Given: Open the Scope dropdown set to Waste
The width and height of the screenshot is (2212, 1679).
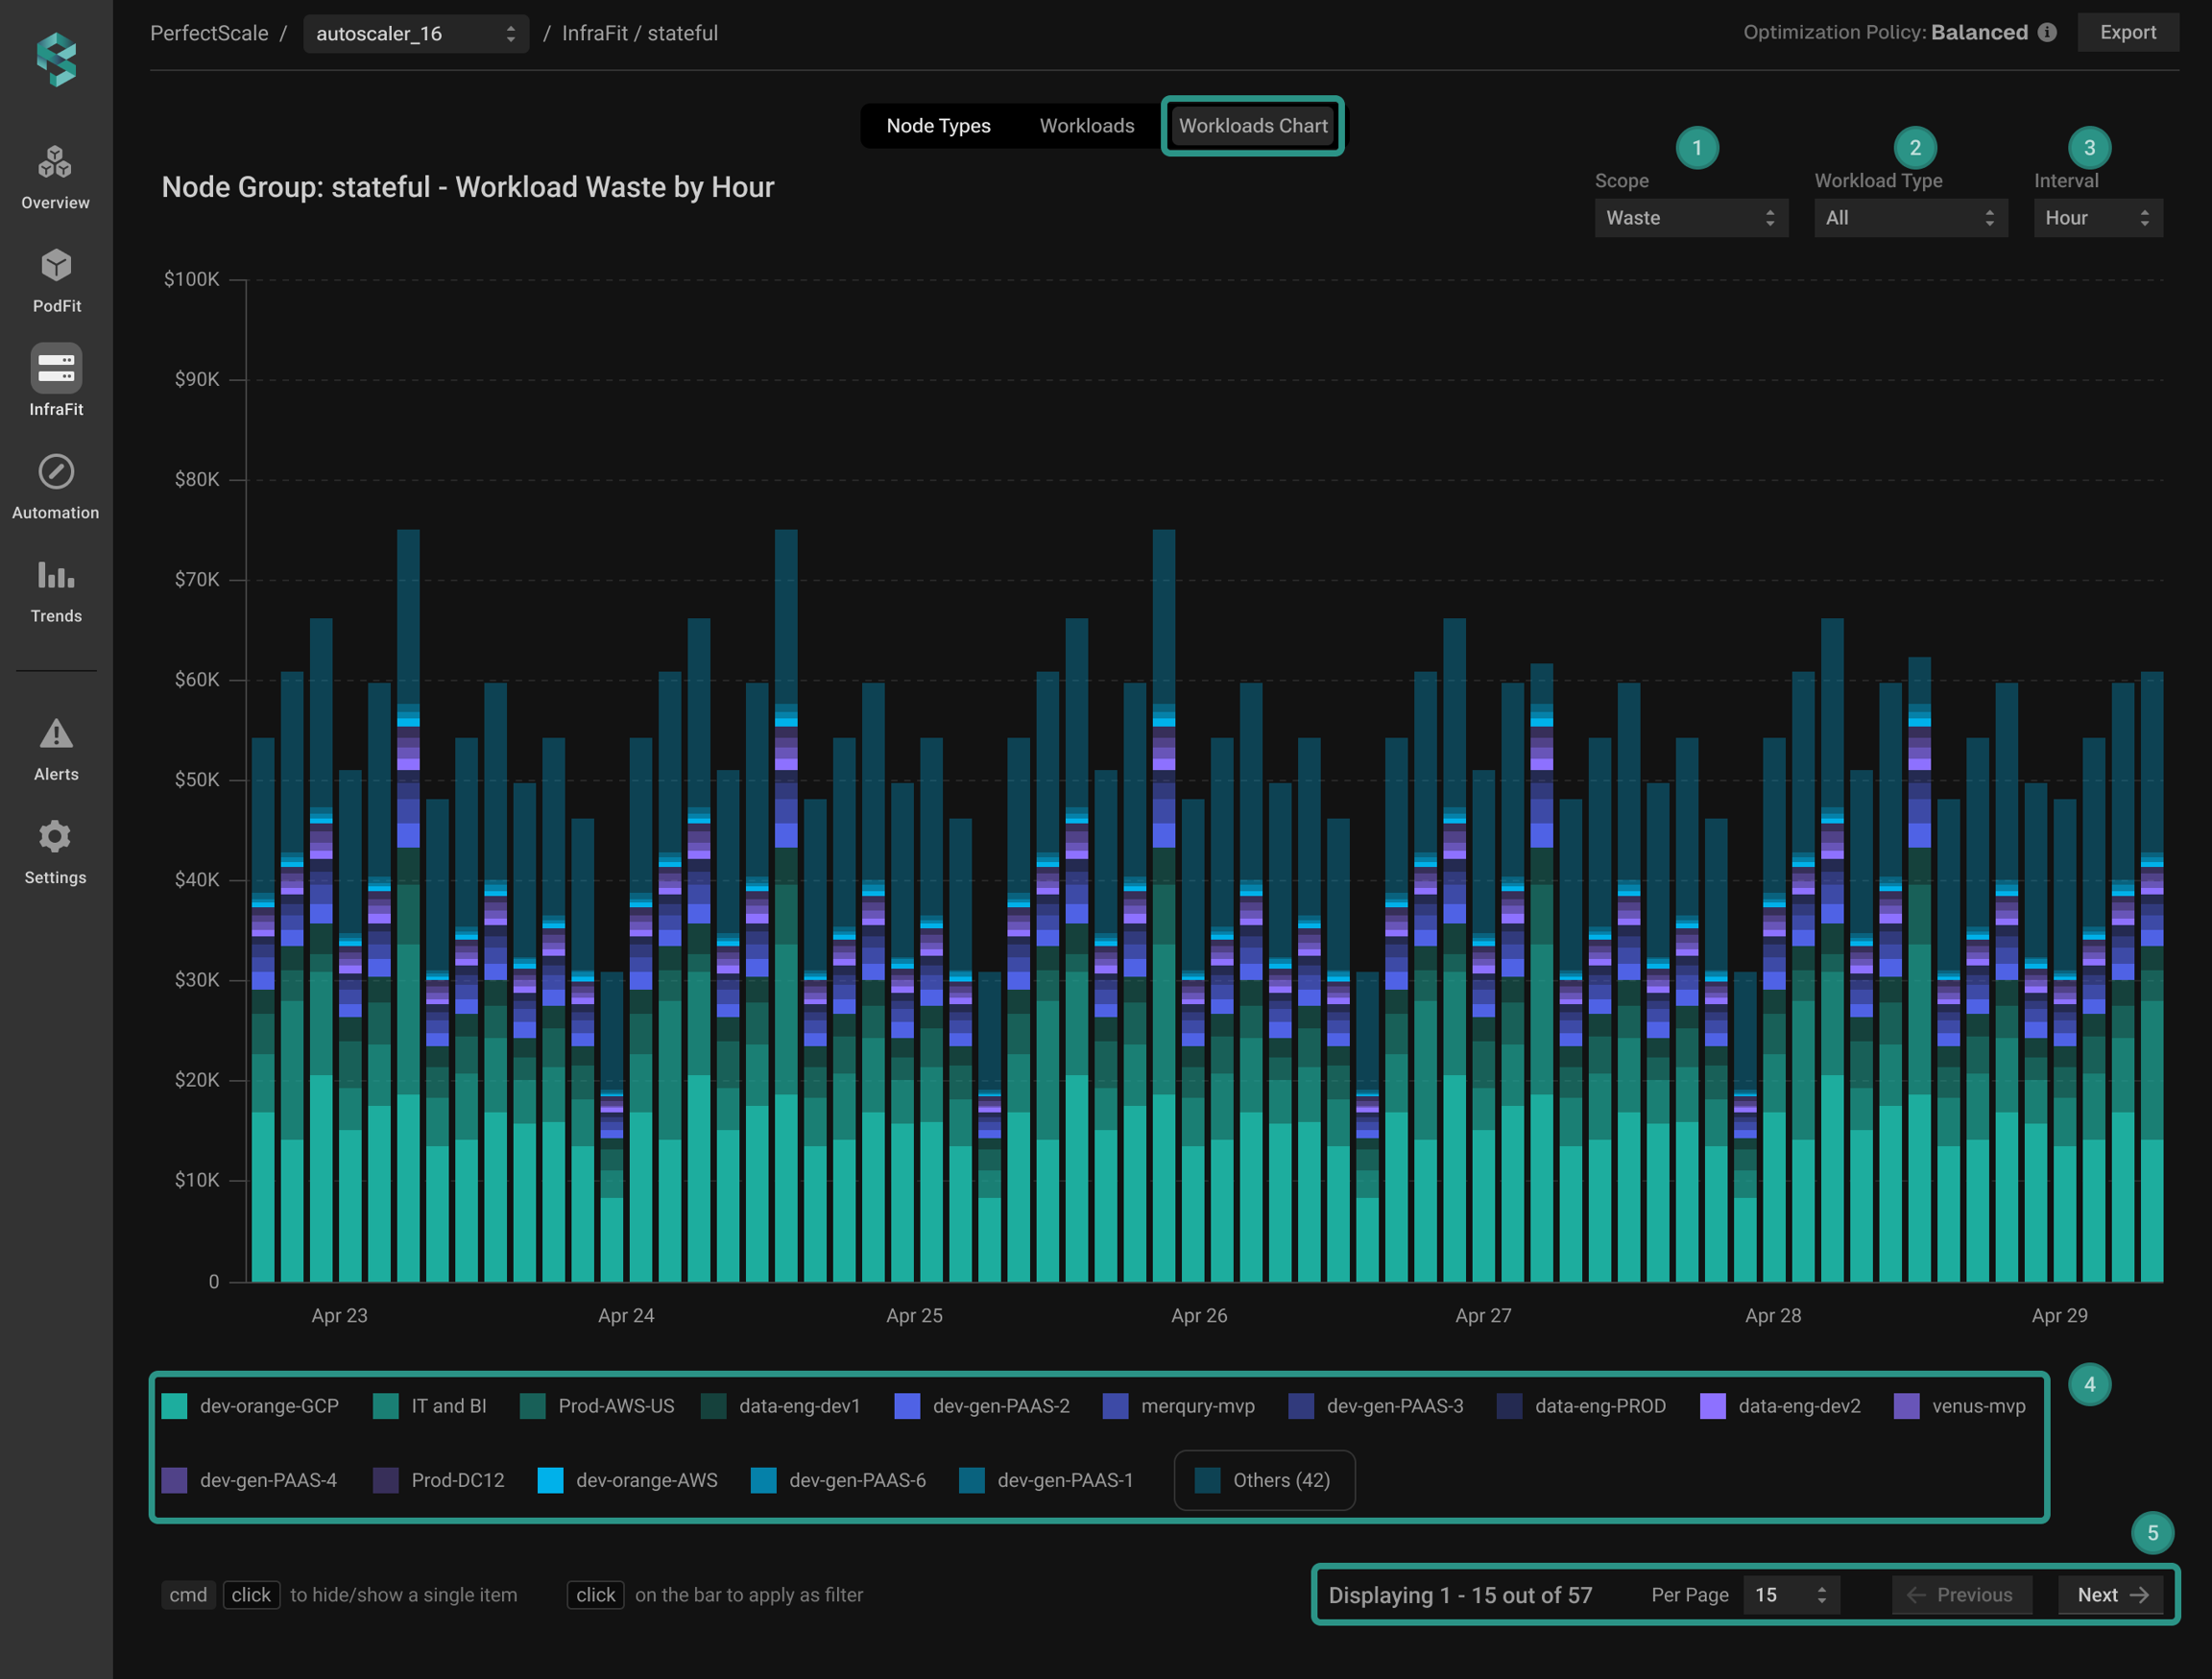Looking at the screenshot, I should click(1690, 218).
